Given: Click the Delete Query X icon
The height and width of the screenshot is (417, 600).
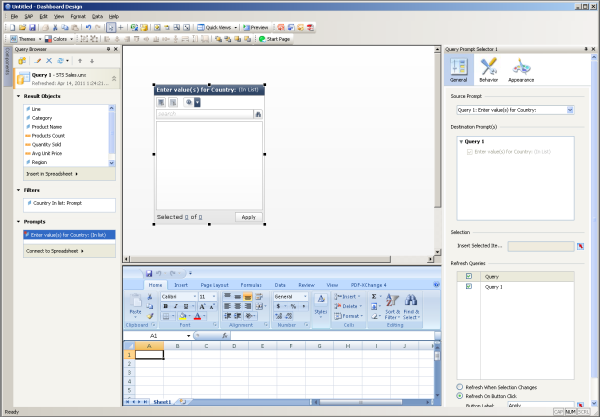Looking at the screenshot, I should click(x=49, y=61).
